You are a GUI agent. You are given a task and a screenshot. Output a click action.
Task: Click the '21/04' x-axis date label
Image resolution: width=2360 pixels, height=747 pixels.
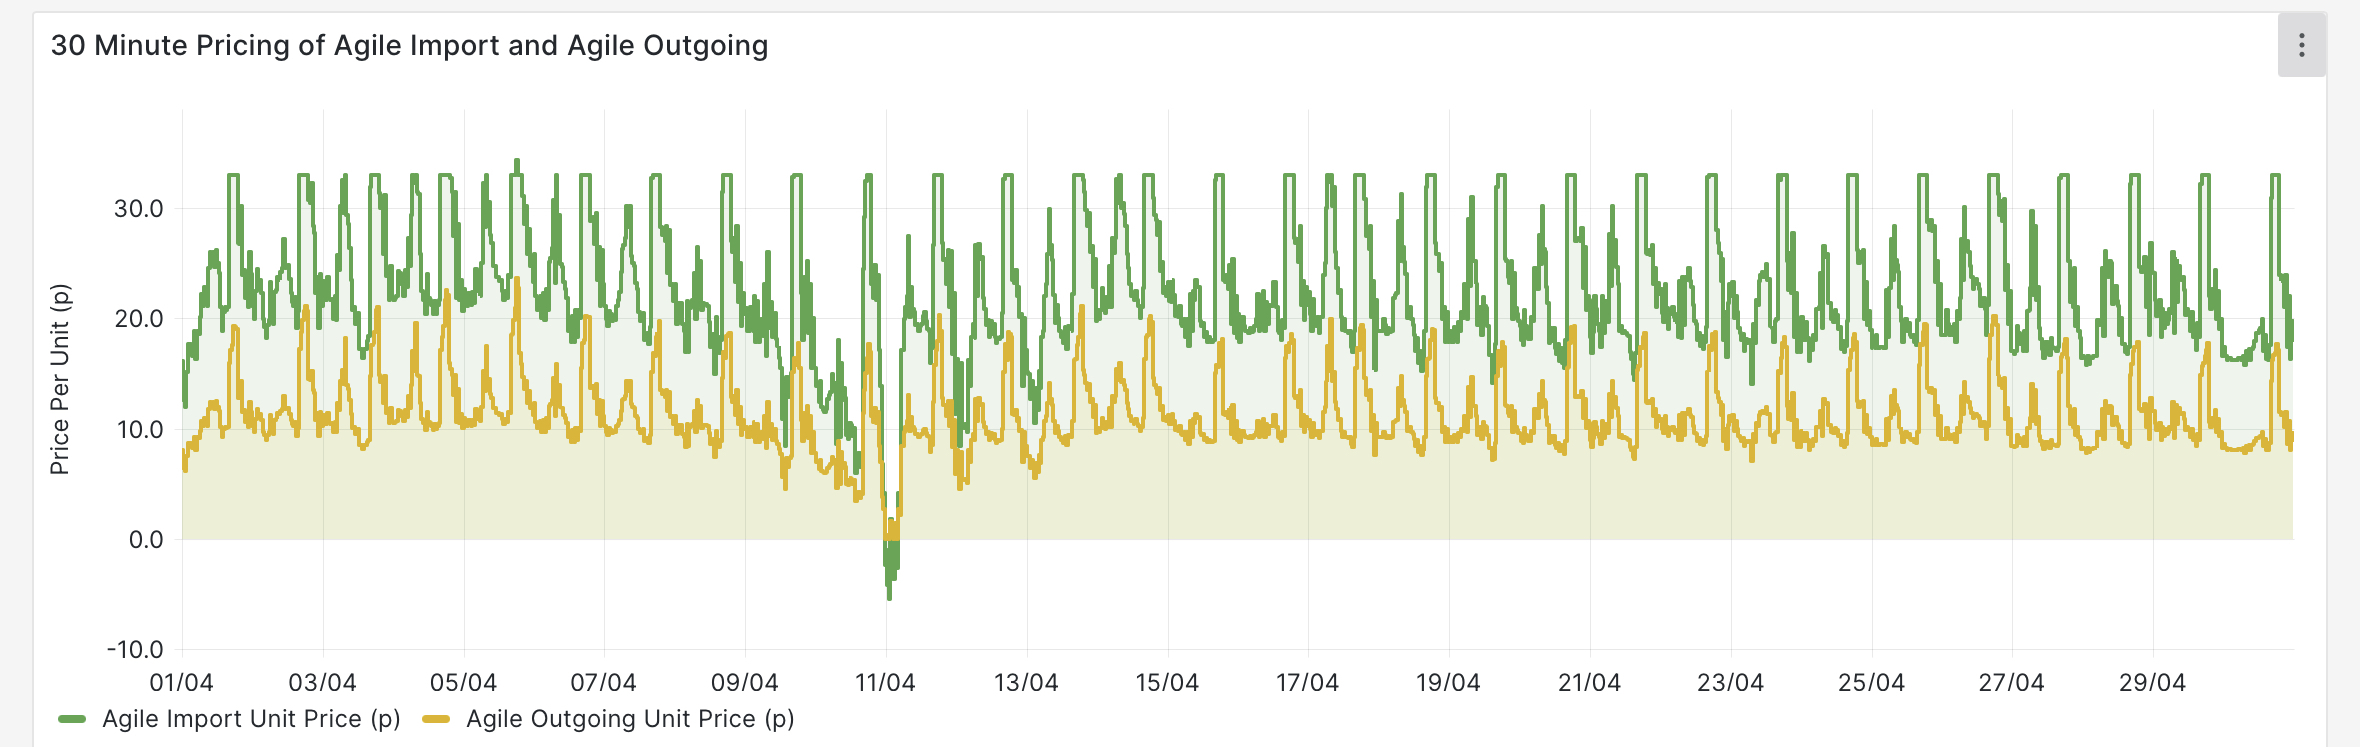pyautogui.click(x=1589, y=683)
